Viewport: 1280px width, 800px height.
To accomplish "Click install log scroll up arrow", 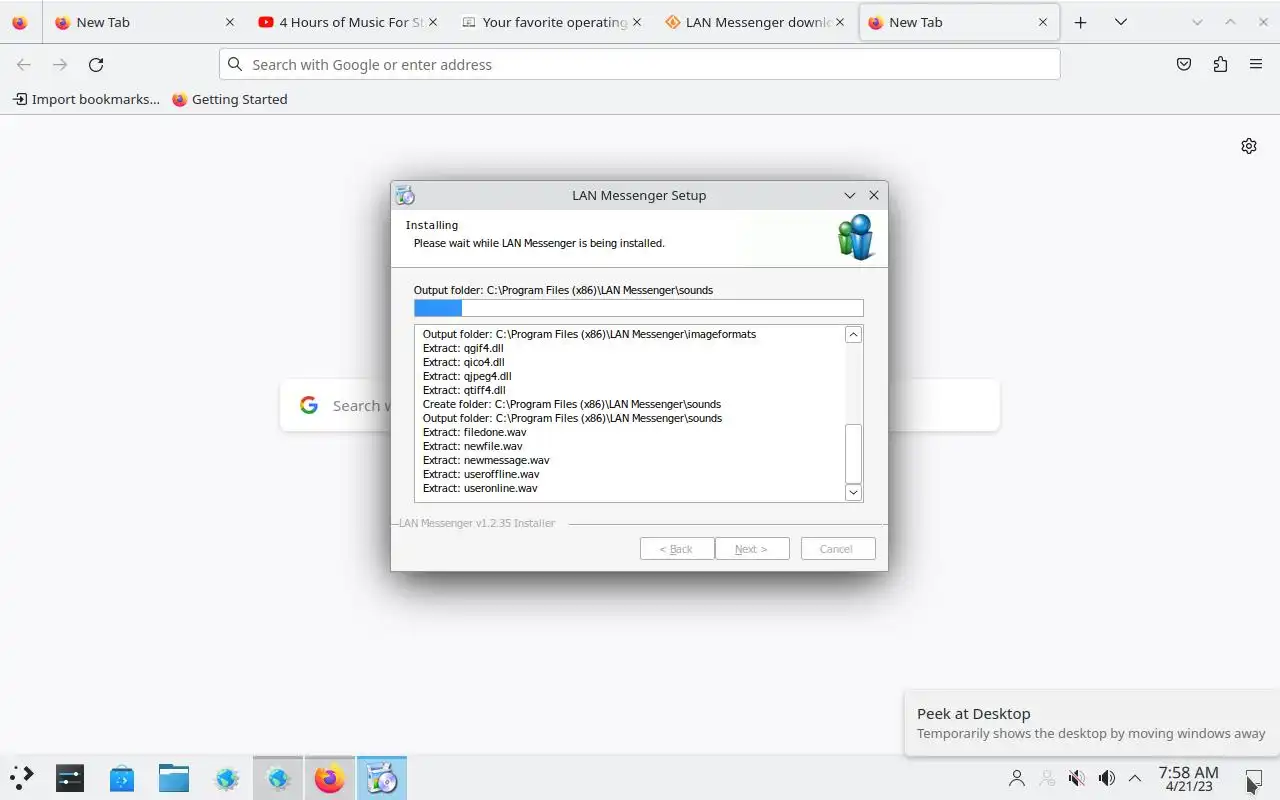I will (853, 335).
